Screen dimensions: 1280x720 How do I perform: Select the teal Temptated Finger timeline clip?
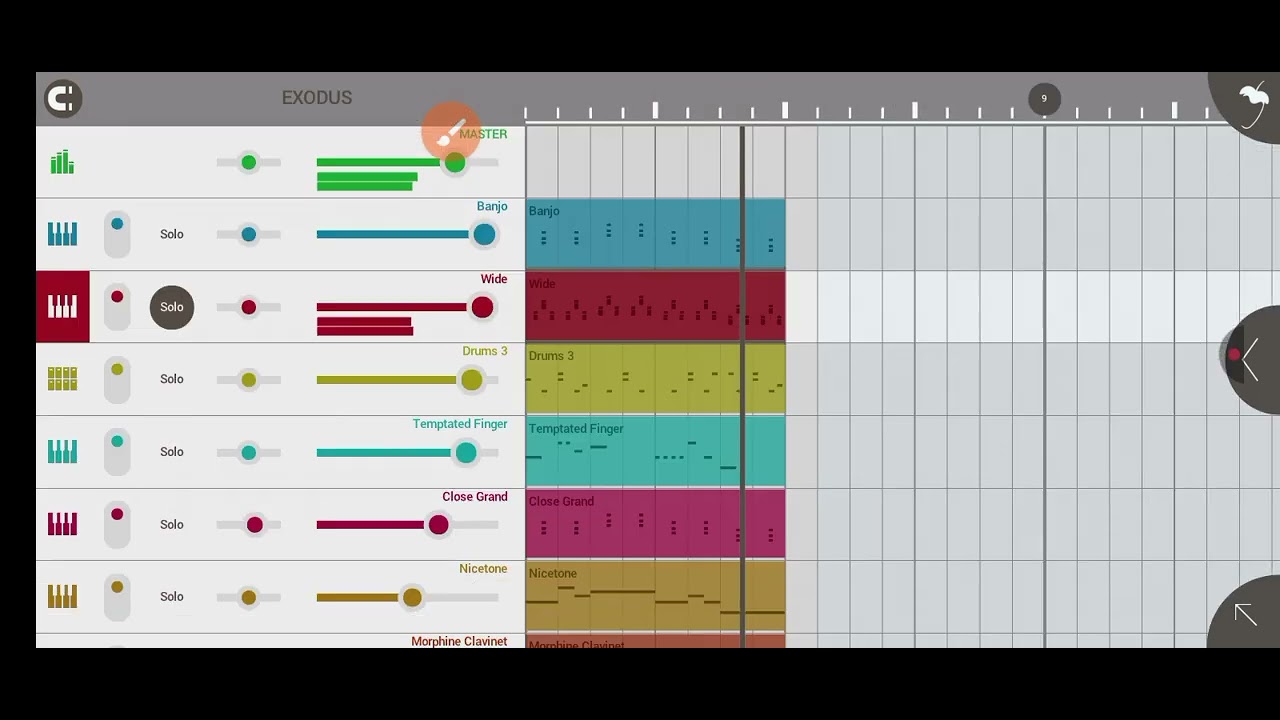click(655, 452)
